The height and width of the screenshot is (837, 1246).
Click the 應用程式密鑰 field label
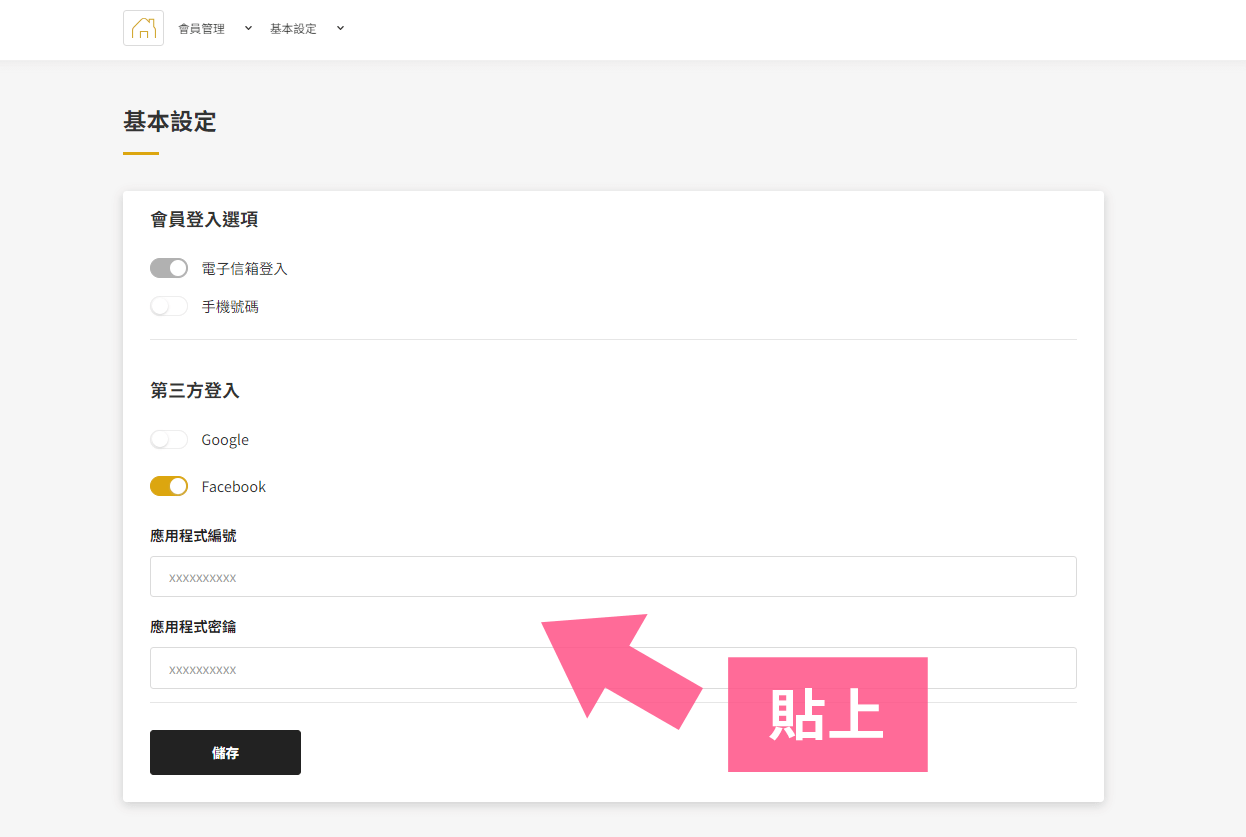[x=193, y=626]
